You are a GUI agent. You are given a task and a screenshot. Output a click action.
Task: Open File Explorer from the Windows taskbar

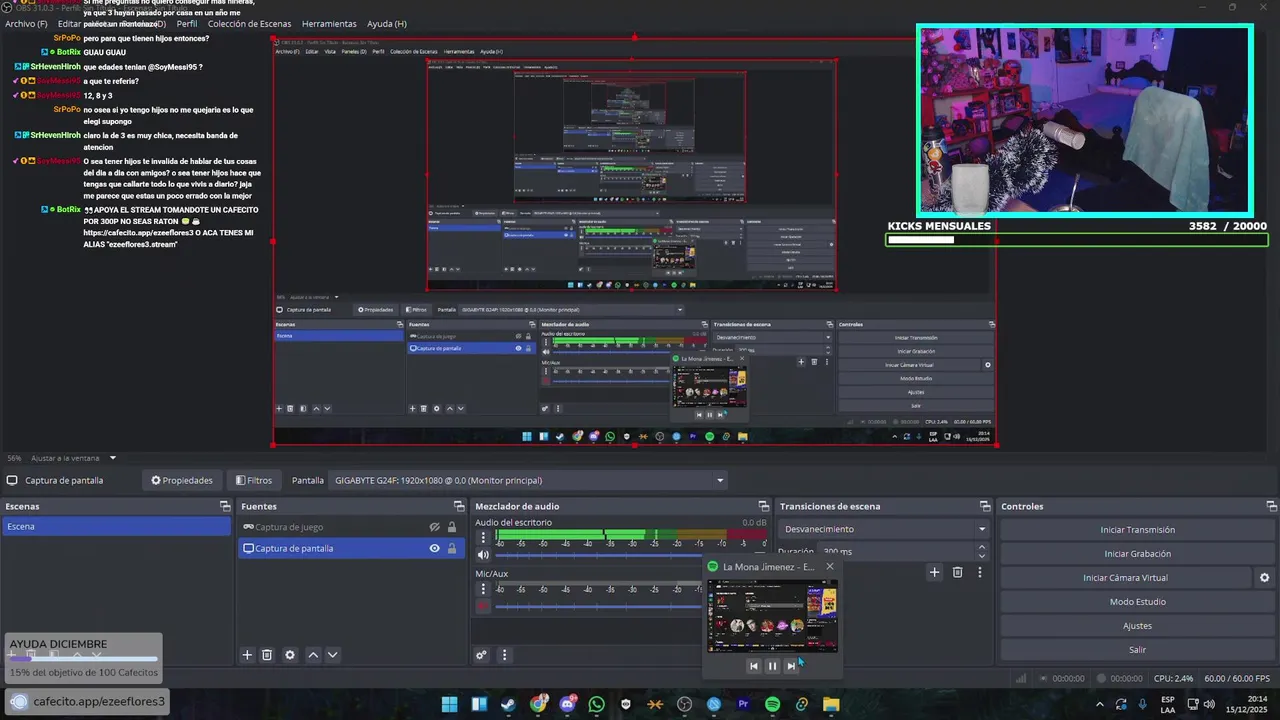coord(831,704)
